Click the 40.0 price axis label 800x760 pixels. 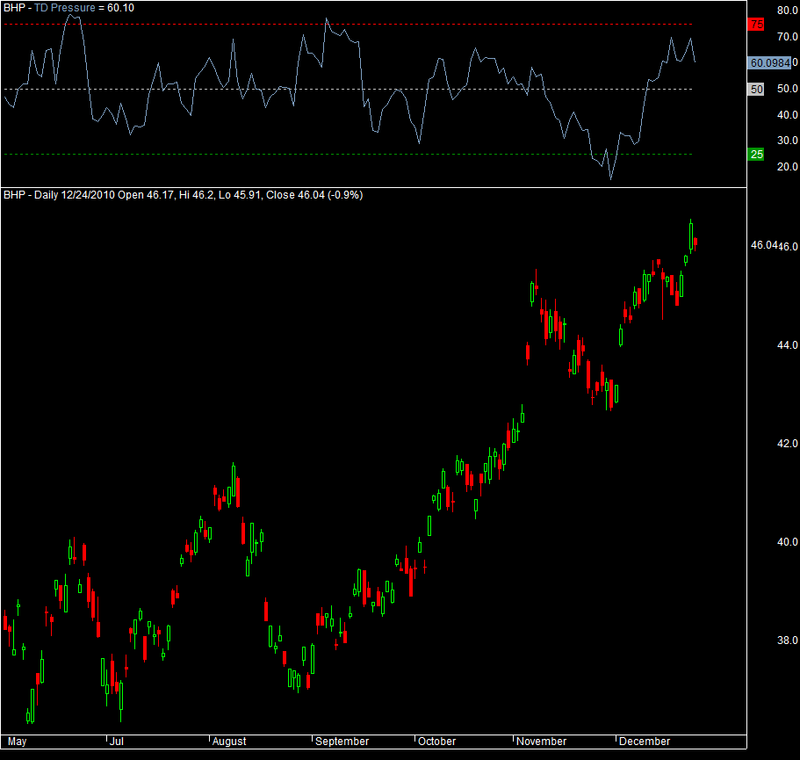pyautogui.click(x=787, y=542)
